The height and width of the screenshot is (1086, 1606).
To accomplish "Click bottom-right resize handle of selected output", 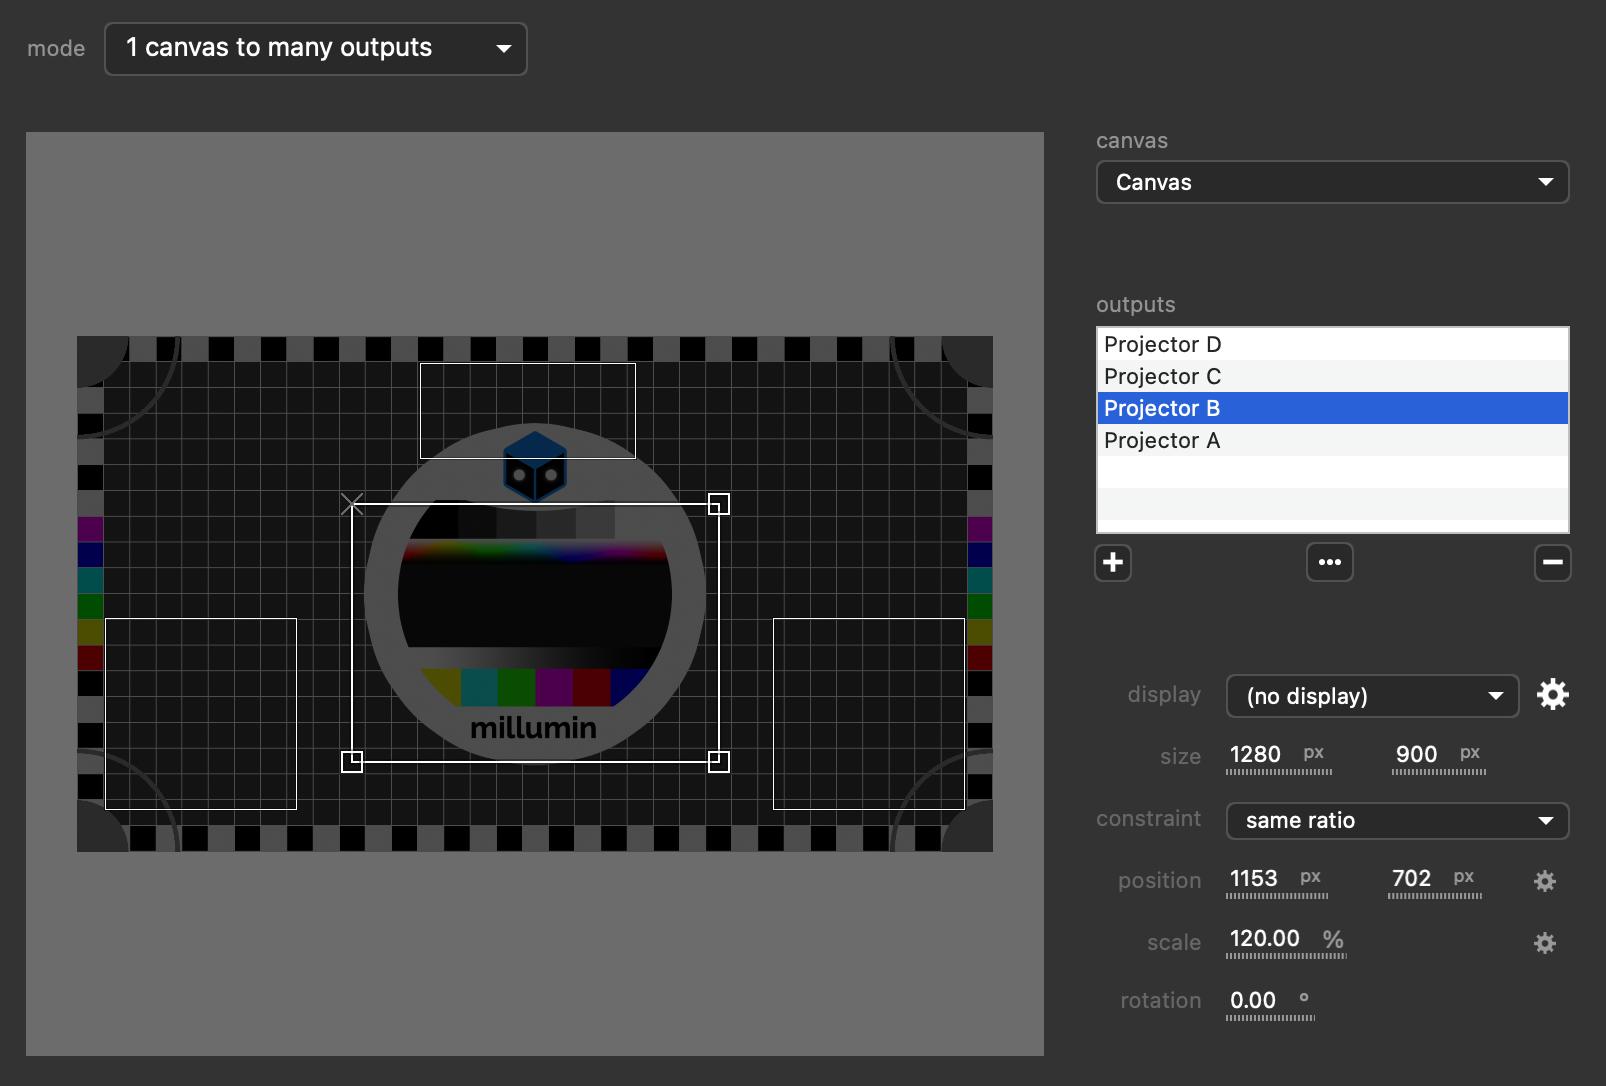I will pos(718,762).
